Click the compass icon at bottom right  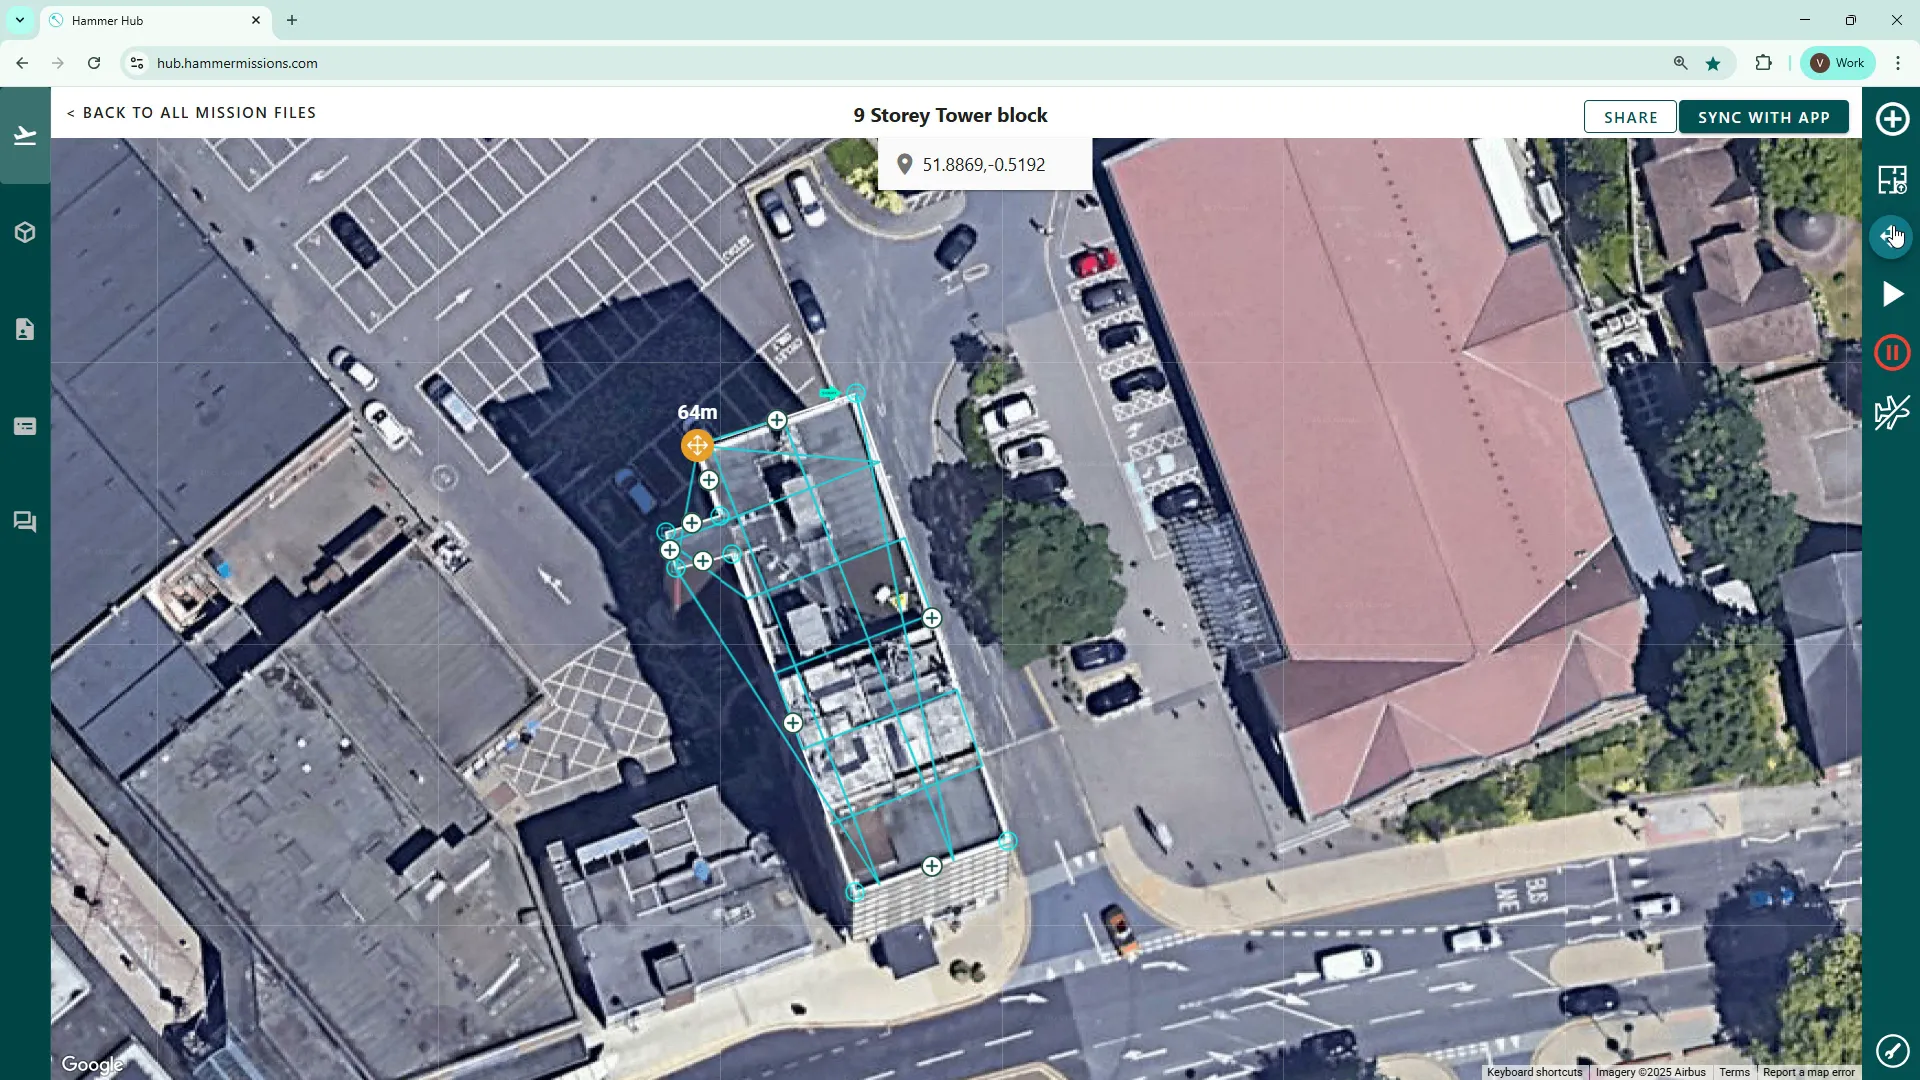[x=1891, y=1049]
